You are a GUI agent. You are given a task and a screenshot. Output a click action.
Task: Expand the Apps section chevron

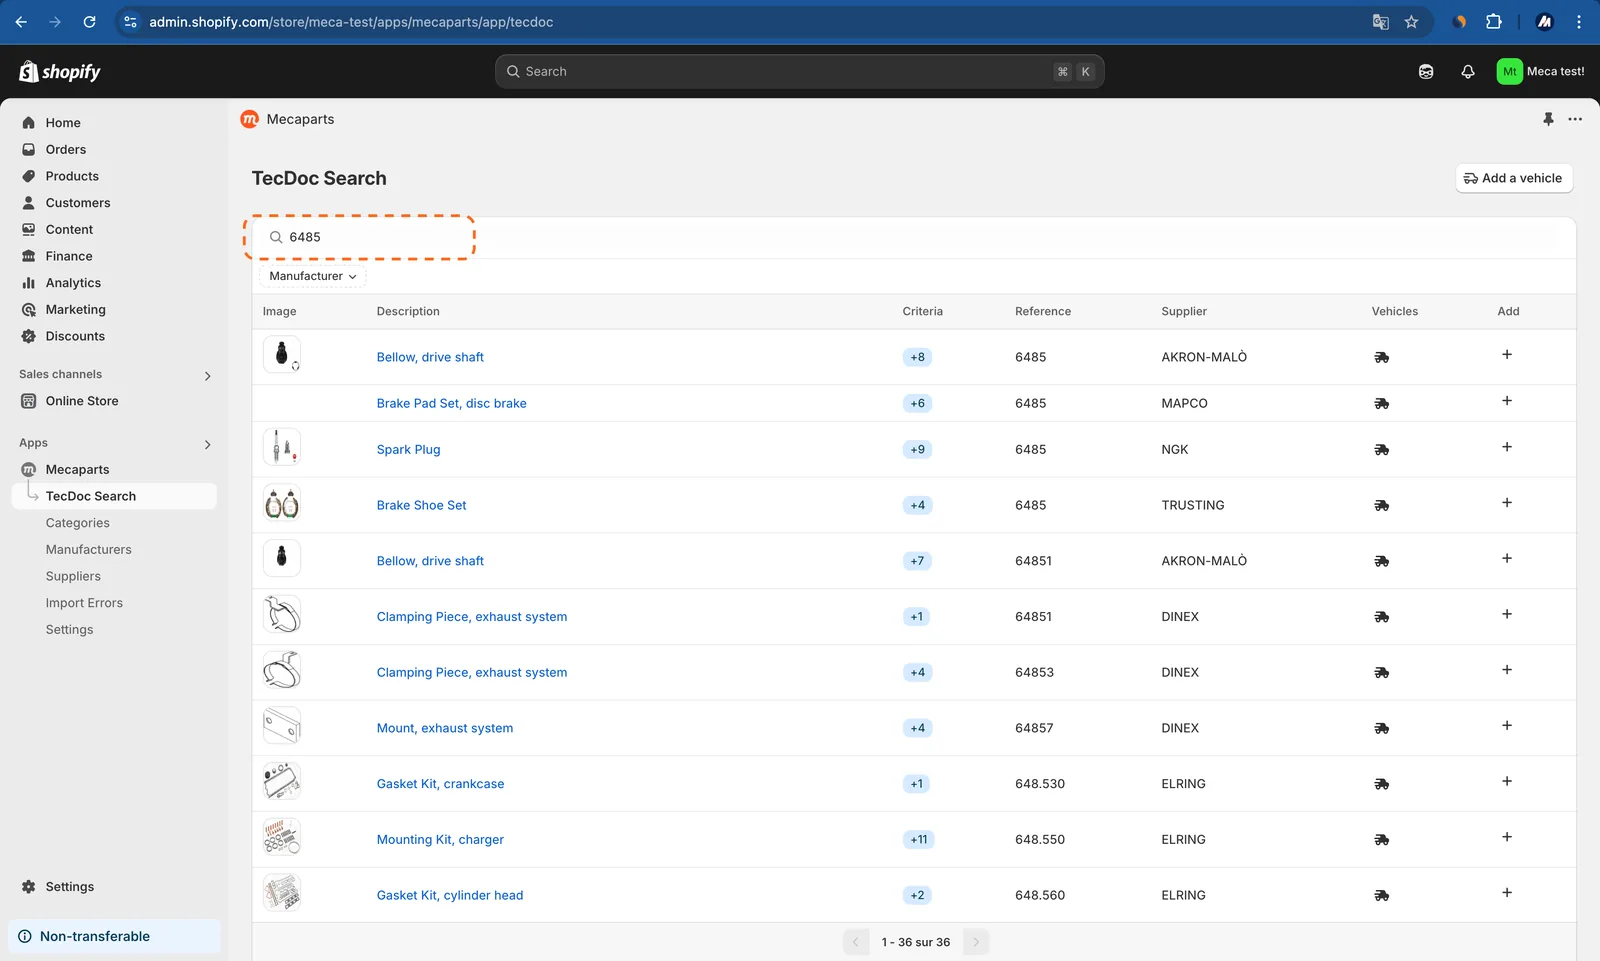208,444
